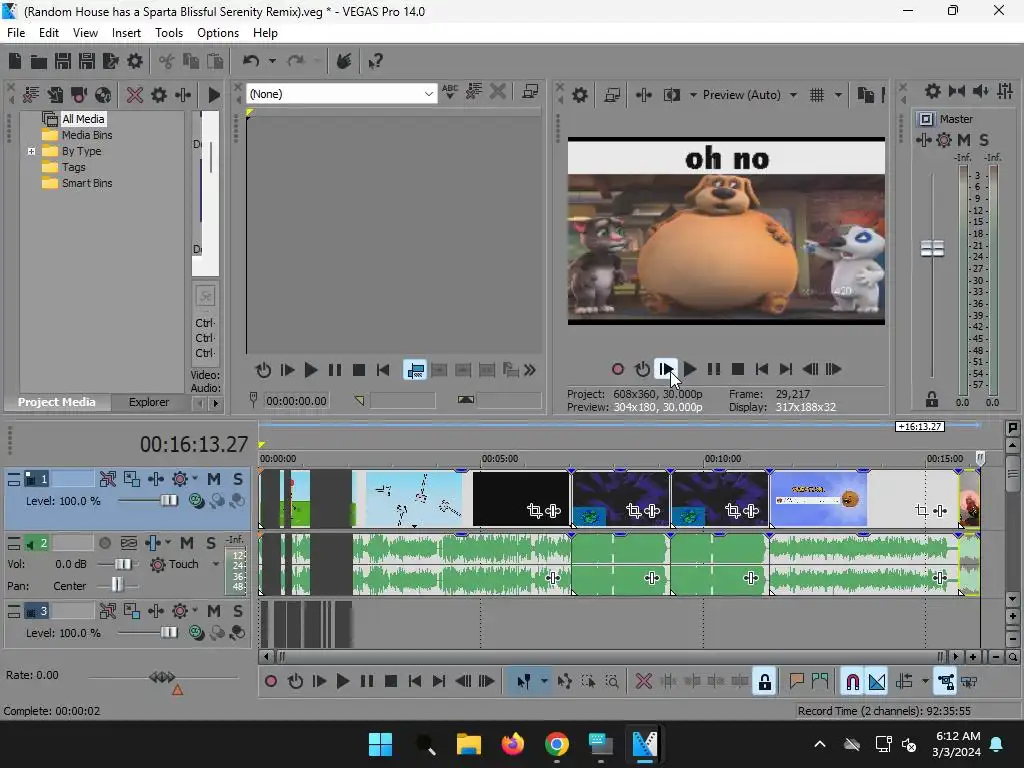
Task: Delete selection with bottom toolbar red X
Action: 643,682
